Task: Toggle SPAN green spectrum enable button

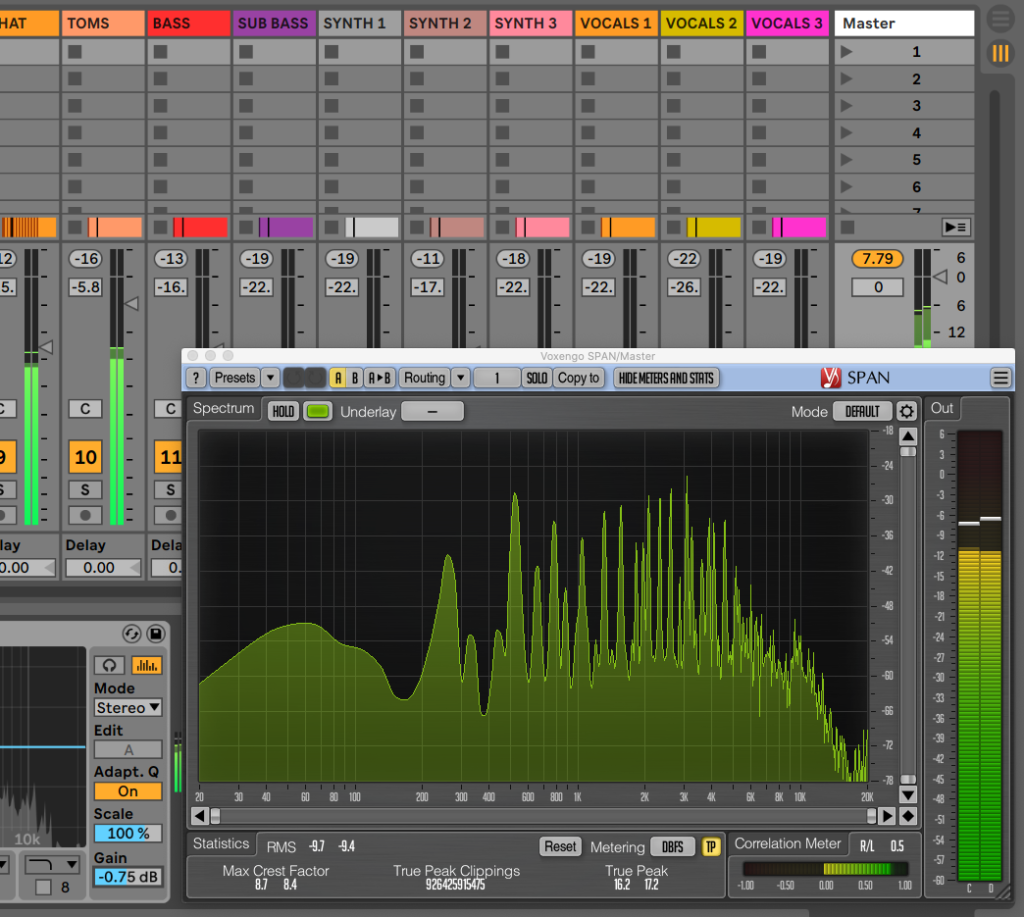Action: point(318,411)
